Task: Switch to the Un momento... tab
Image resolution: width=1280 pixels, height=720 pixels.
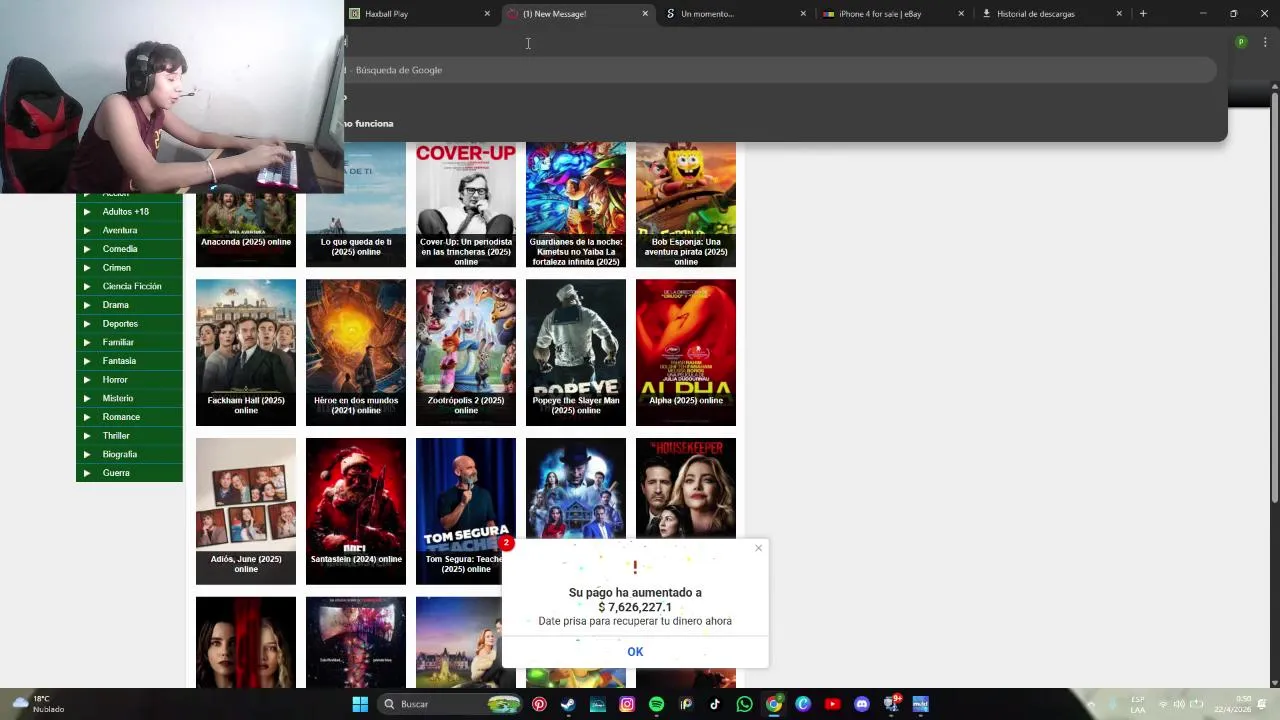Action: [x=735, y=14]
